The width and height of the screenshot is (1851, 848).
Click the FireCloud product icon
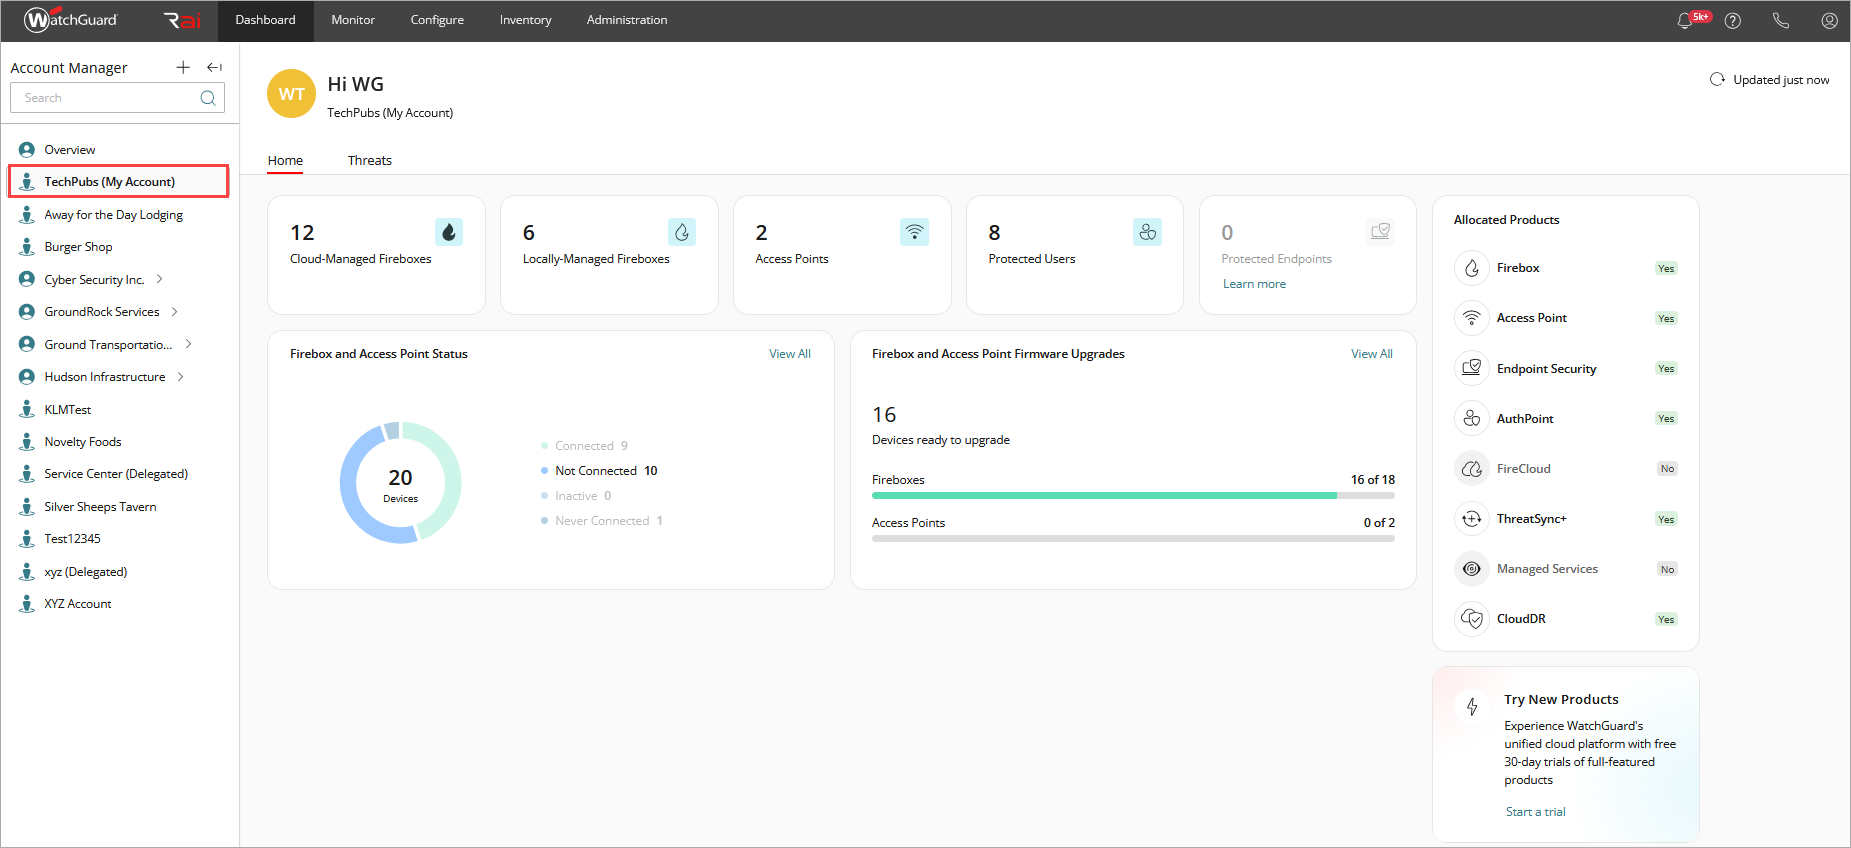[x=1472, y=468]
